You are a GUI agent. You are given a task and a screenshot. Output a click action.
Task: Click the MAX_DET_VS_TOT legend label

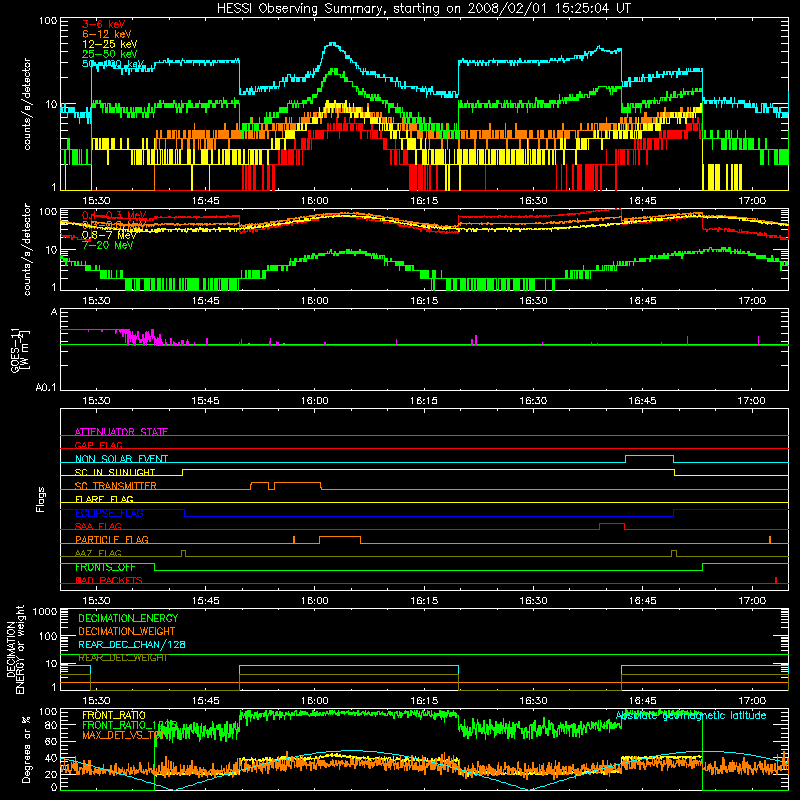pos(123,735)
